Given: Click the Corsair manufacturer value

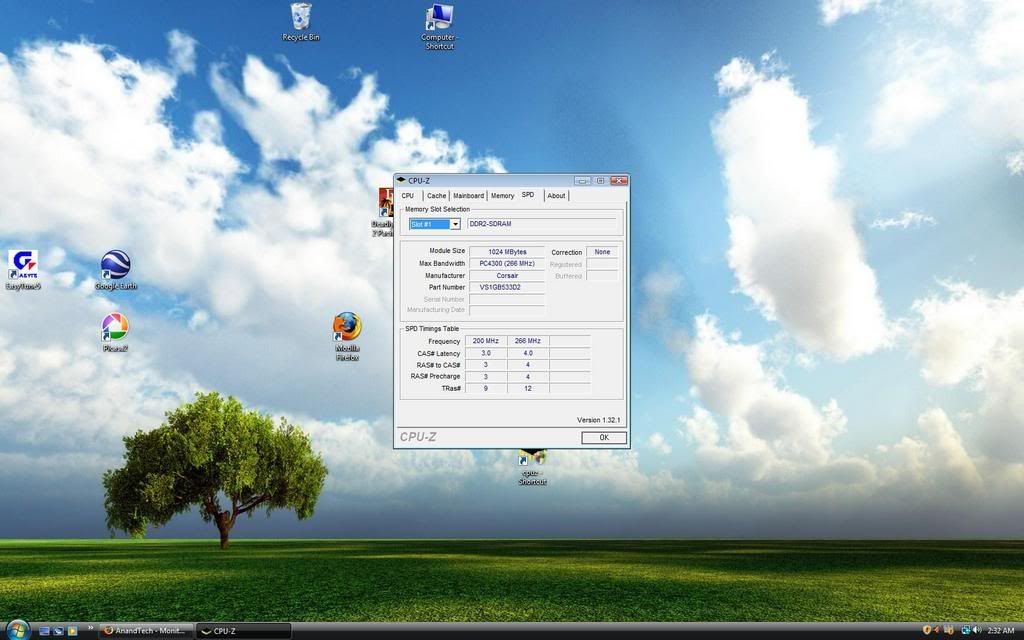Looking at the screenshot, I should pos(507,276).
